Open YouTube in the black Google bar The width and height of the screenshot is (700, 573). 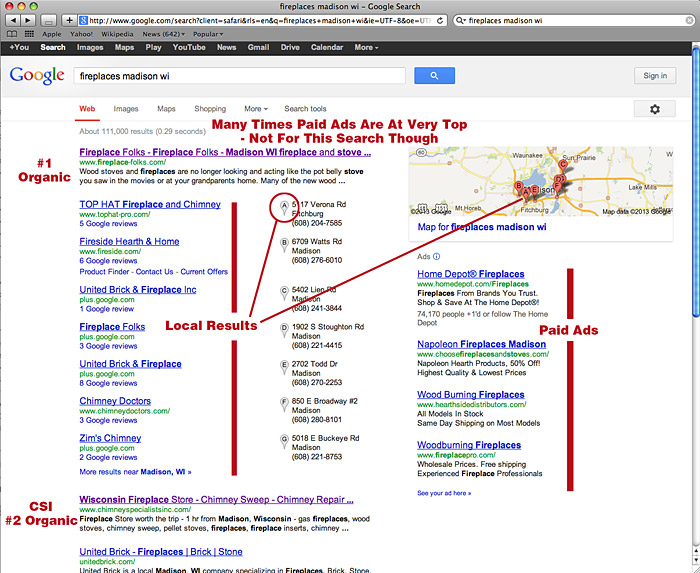[189, 47]
